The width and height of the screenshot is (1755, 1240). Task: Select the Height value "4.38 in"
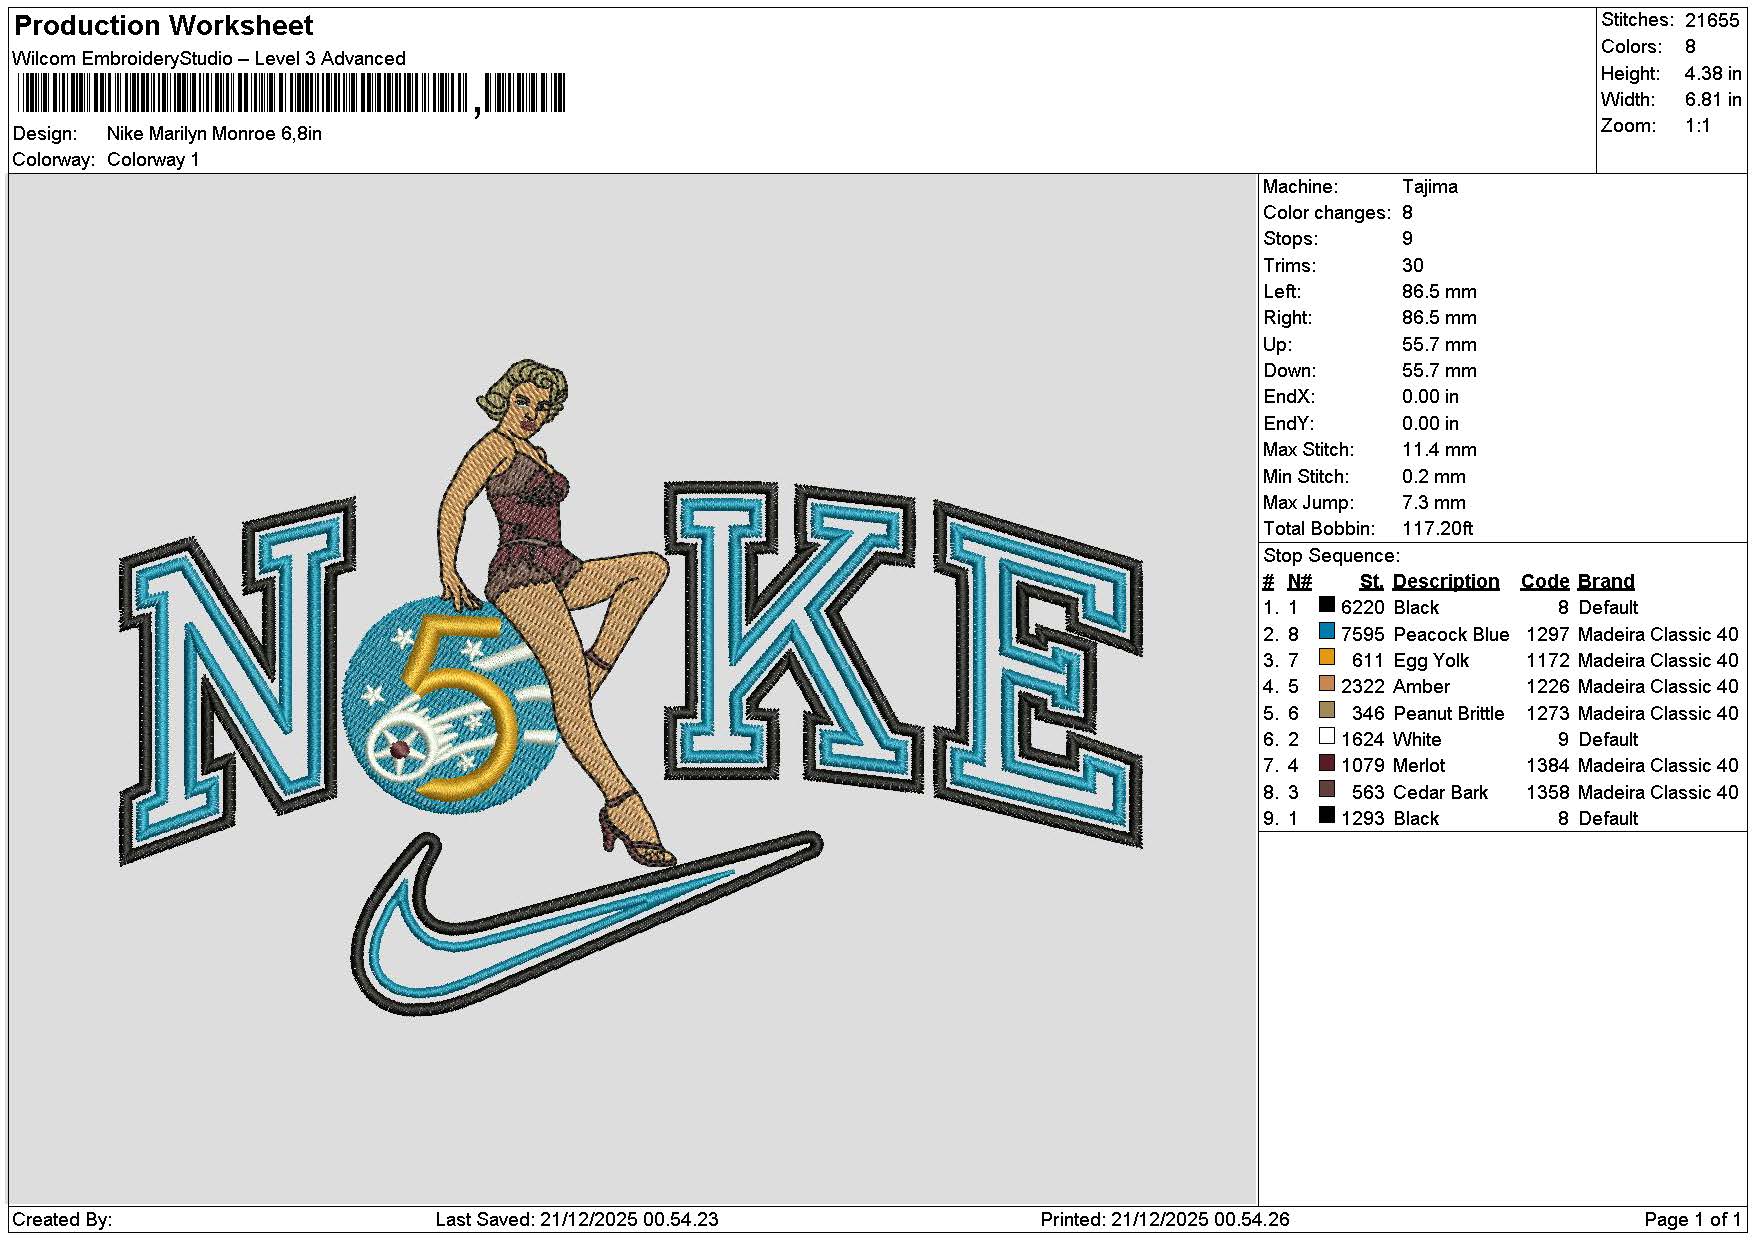click(x=1713, y=73)
